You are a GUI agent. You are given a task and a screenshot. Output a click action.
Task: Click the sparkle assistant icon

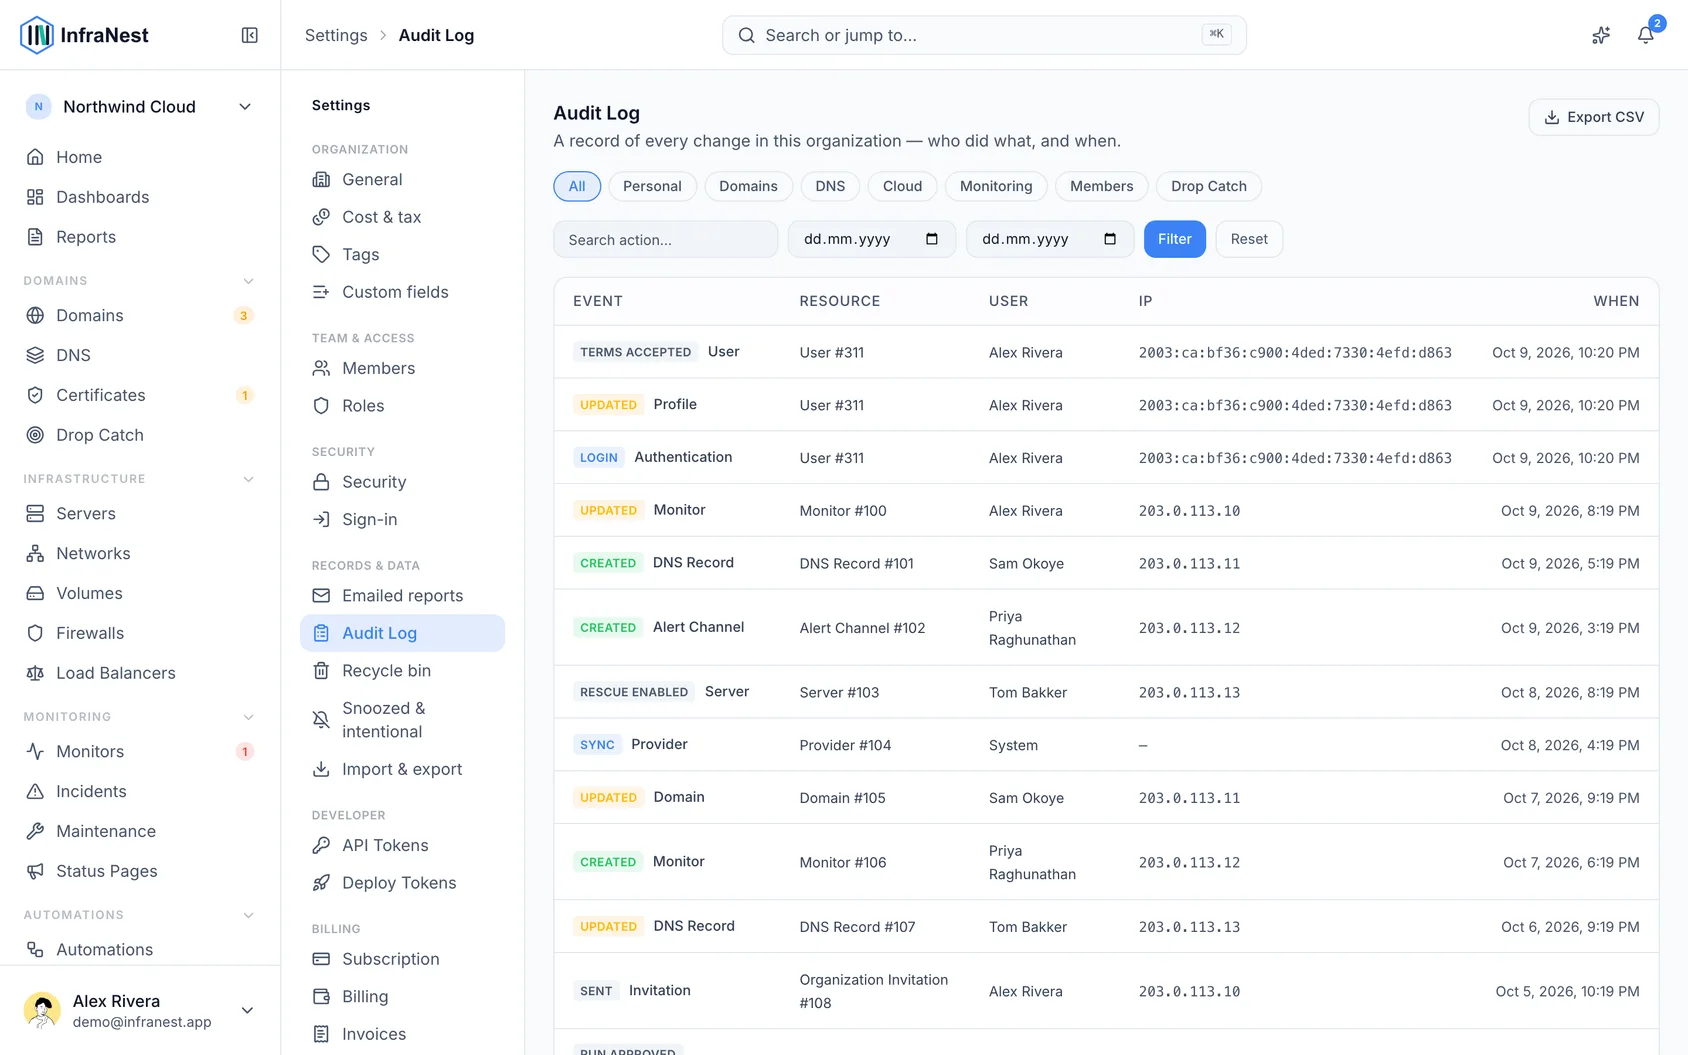(1601, 35)
